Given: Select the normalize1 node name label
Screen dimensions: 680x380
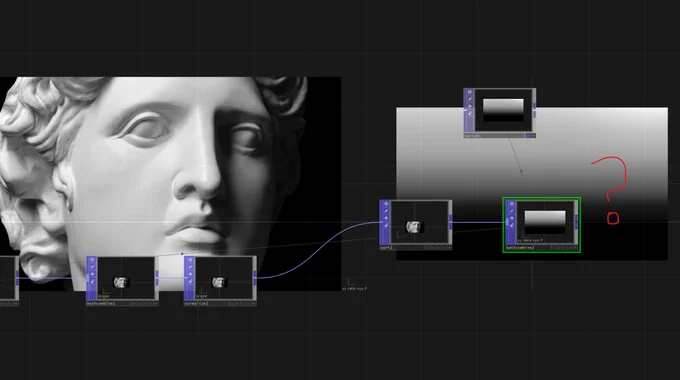Looking at the screenshot, I should click(196, 304).
